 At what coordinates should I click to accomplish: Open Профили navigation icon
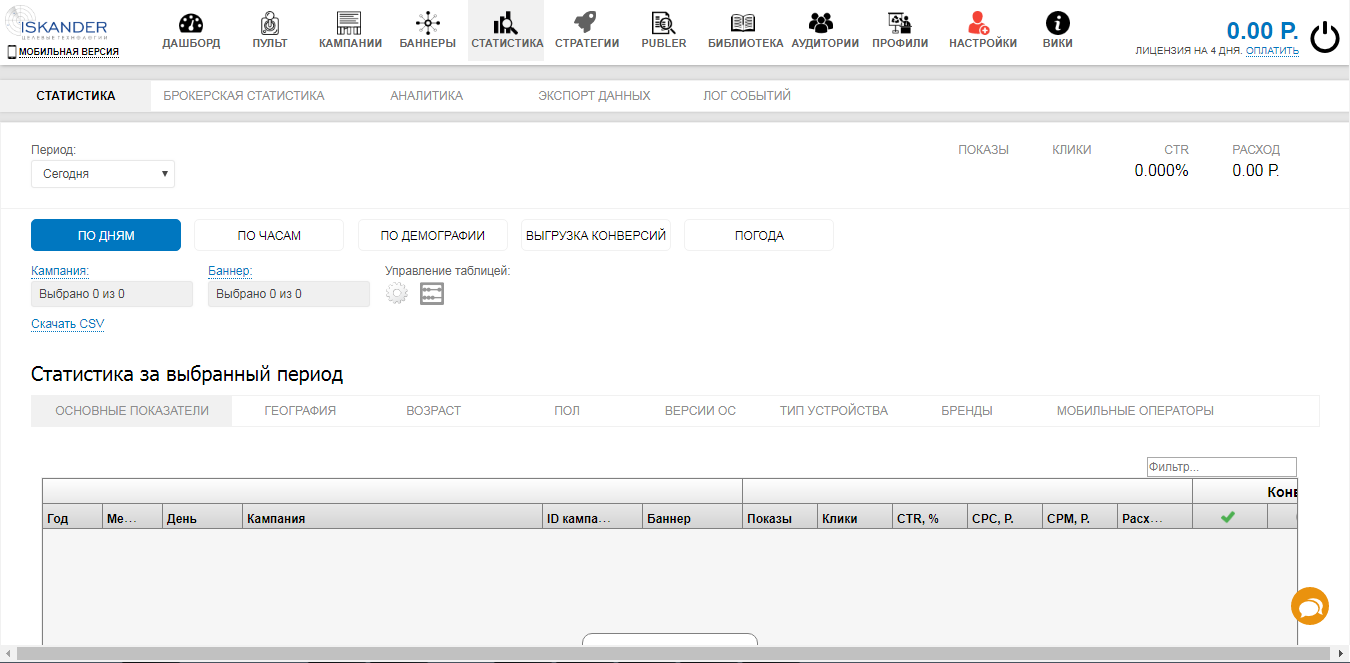pos(899,23)
